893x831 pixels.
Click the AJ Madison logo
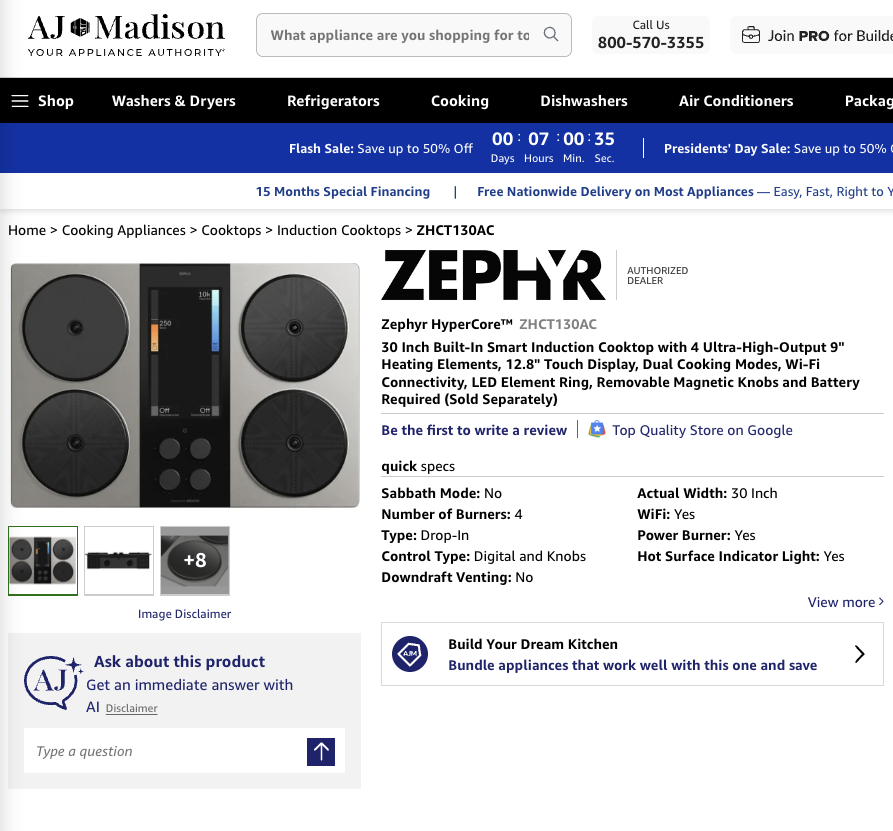pyautogui.click(x=126, y=35)
